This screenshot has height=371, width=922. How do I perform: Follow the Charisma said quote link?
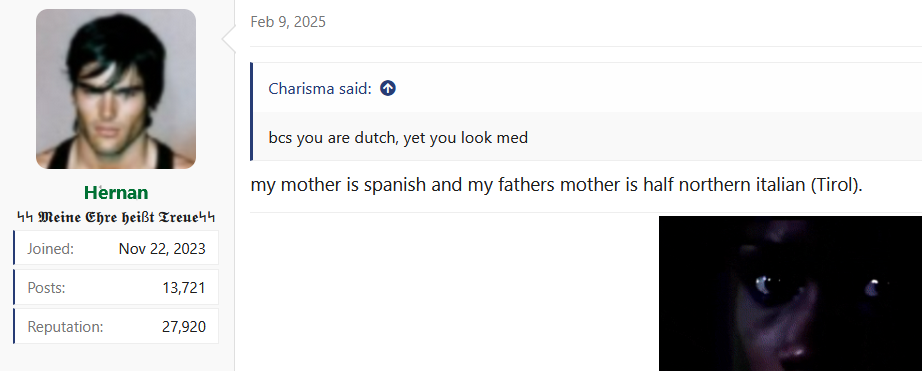(x=320, y=89)
